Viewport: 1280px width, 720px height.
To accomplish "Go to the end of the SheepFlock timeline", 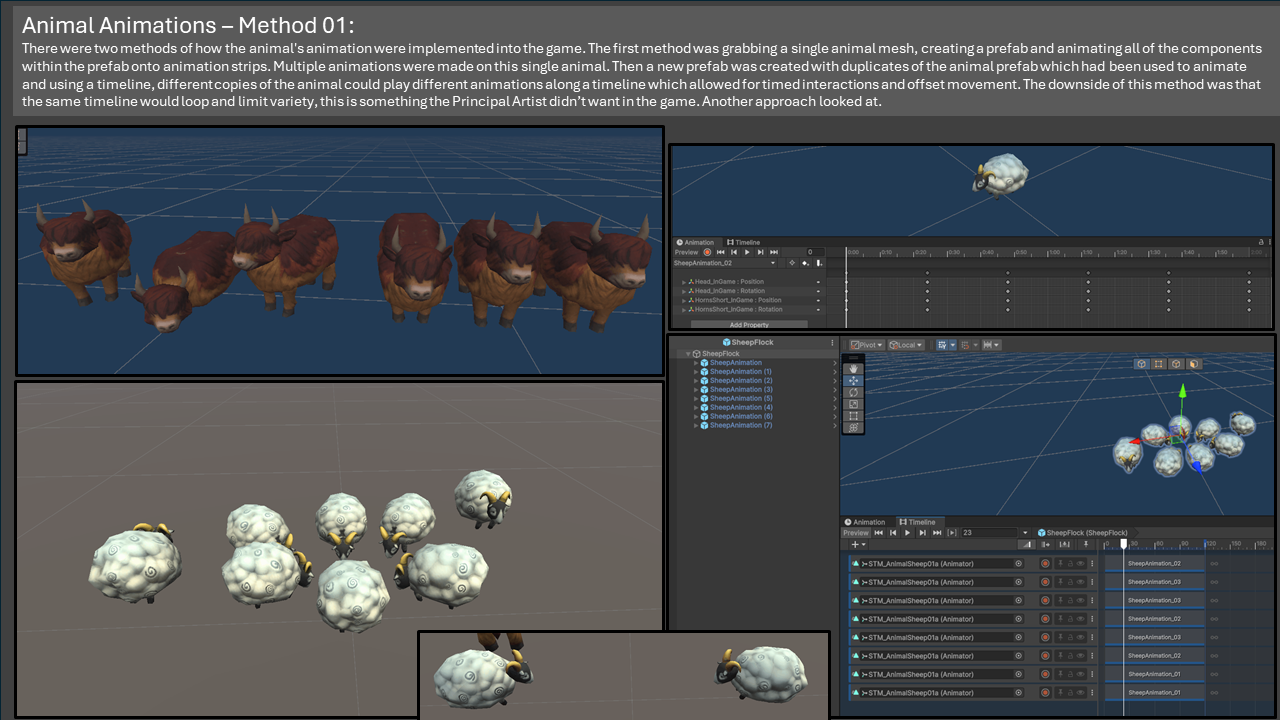I will tap(937, 533).
